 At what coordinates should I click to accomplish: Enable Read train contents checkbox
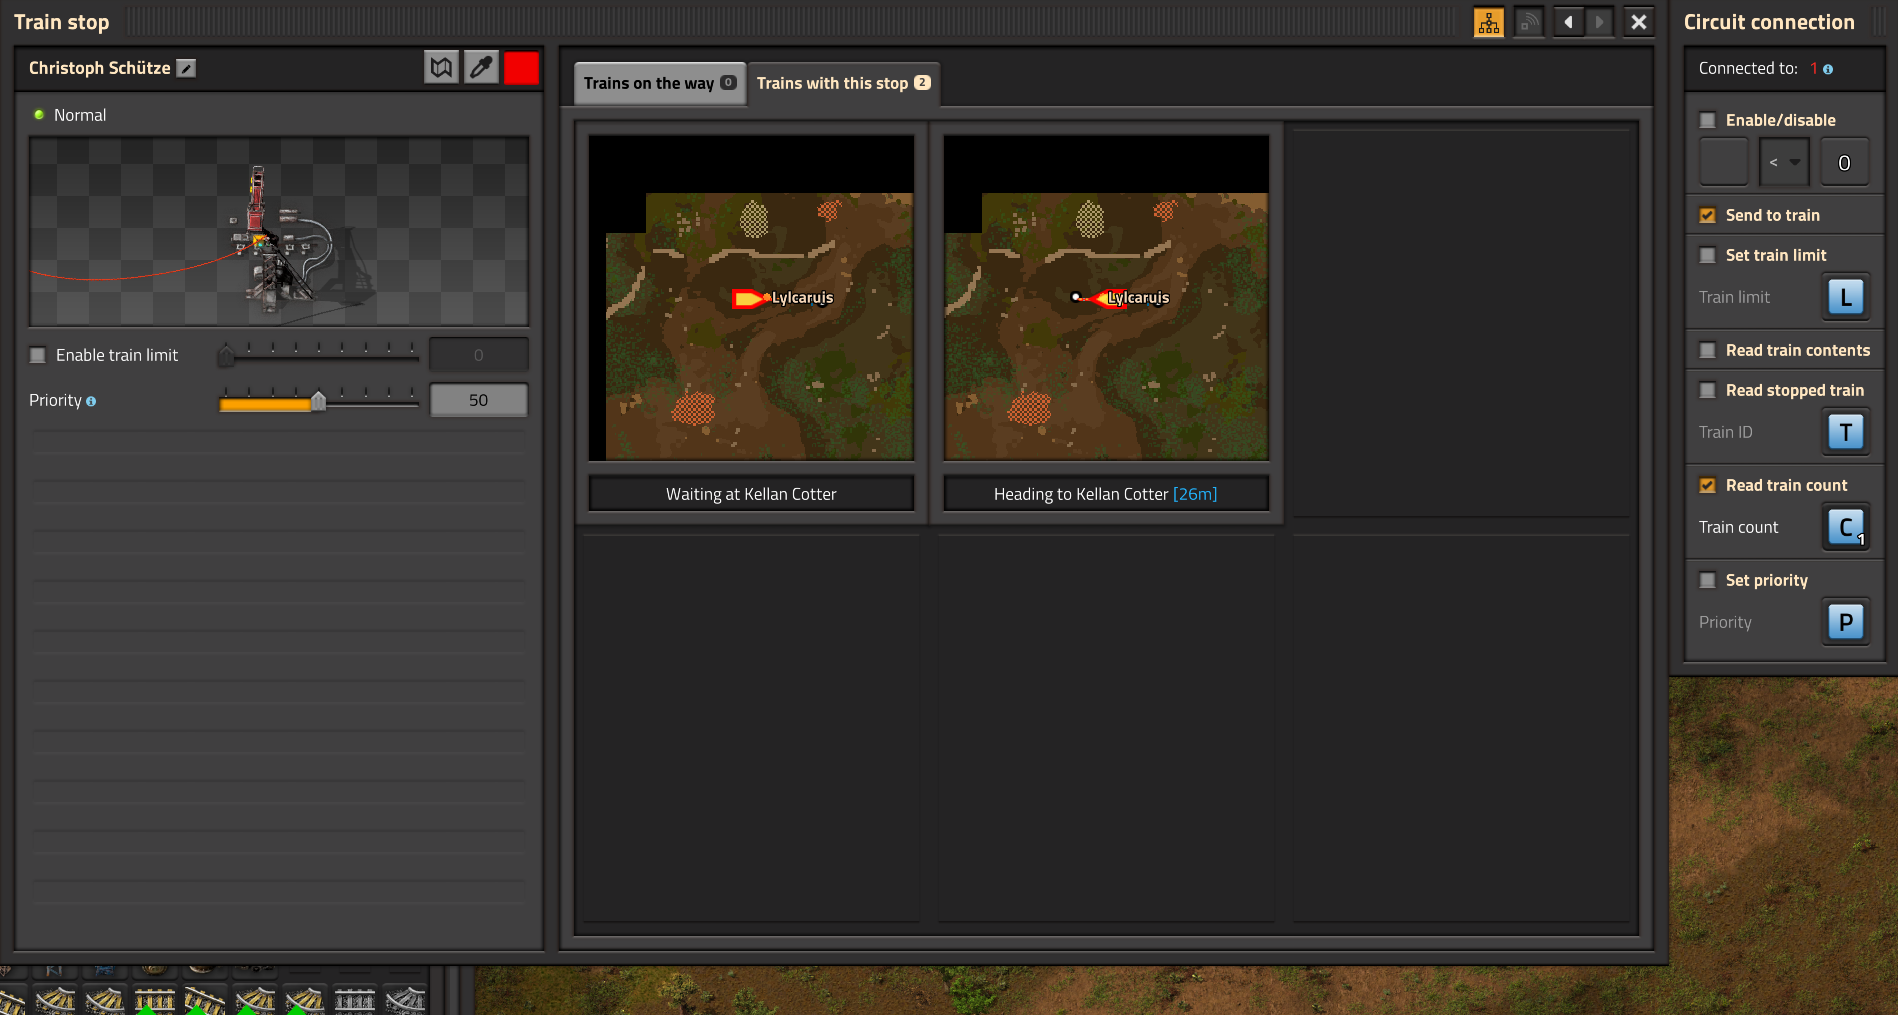1708,350
